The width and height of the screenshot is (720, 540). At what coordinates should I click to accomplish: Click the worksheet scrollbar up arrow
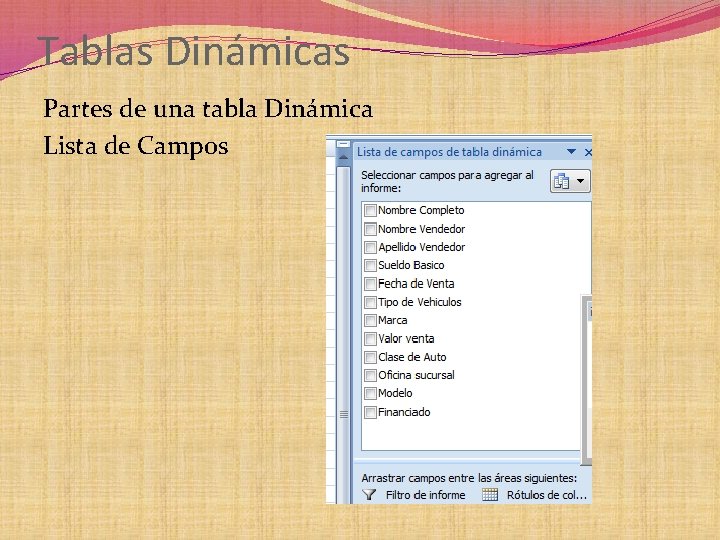pyautogui.click(x=343, y=157)
